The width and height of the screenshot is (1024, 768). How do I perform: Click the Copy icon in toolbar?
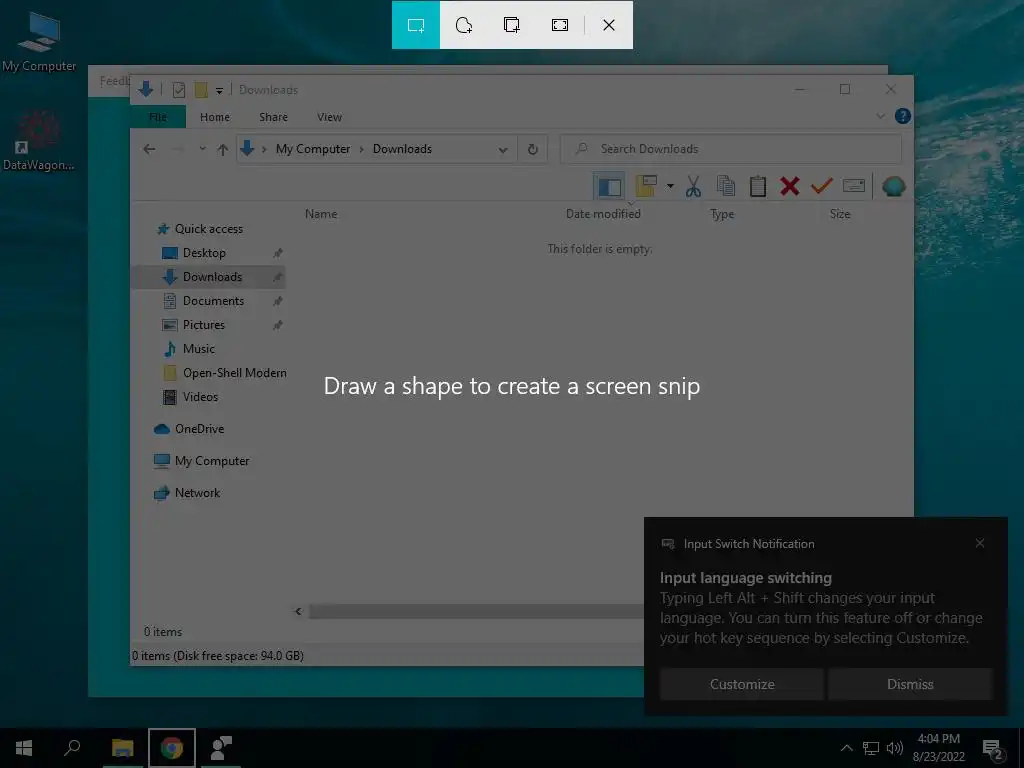point(726,187)
